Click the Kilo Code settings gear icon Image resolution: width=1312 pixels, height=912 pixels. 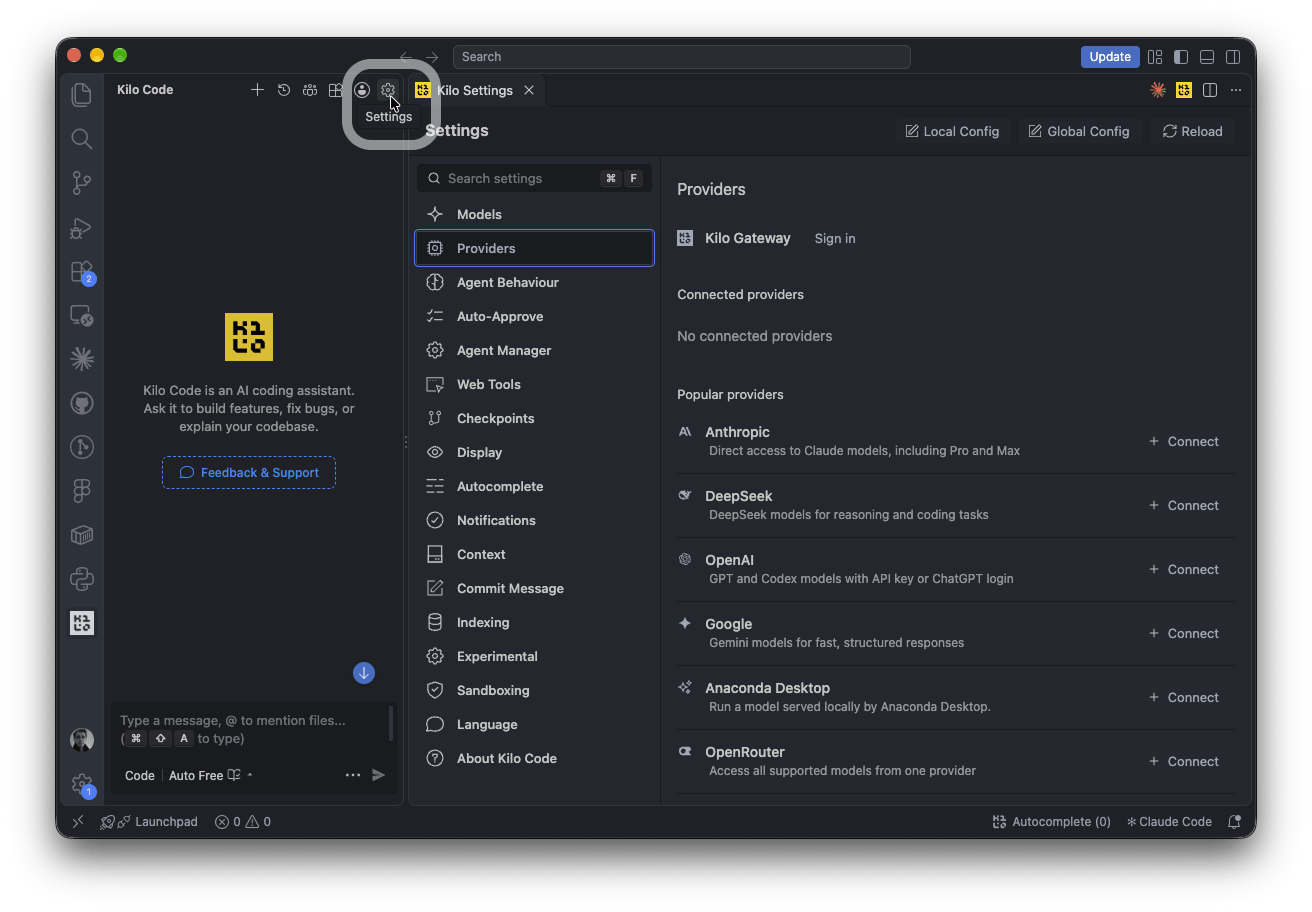388,90
